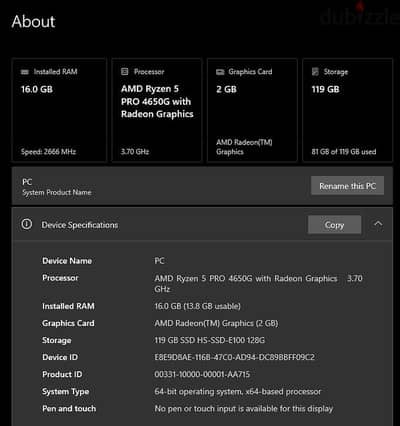This screenshot has height=426, width=400.
Task: Click the 'Device Name' label
Action: click(67, 261)
